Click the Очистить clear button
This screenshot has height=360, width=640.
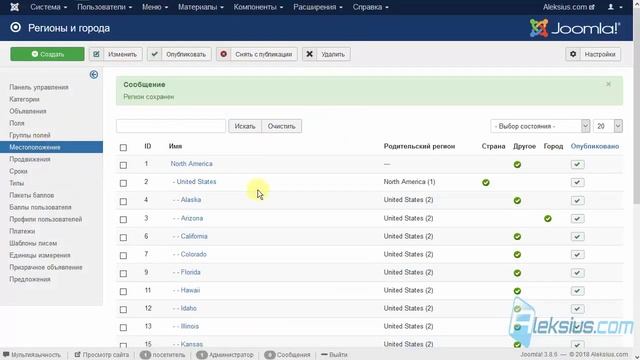(x=282, y=126)
